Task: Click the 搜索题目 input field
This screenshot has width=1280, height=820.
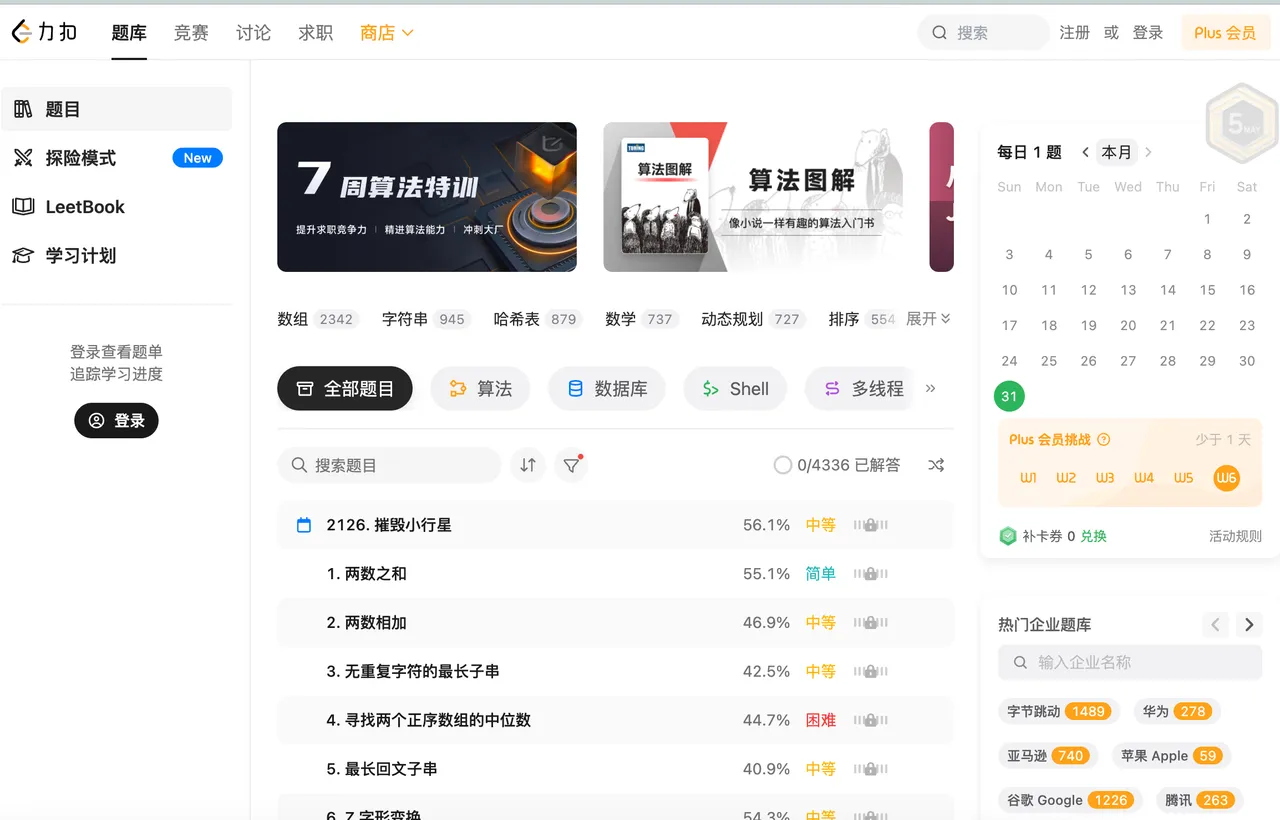Action: tap(389, 465)
